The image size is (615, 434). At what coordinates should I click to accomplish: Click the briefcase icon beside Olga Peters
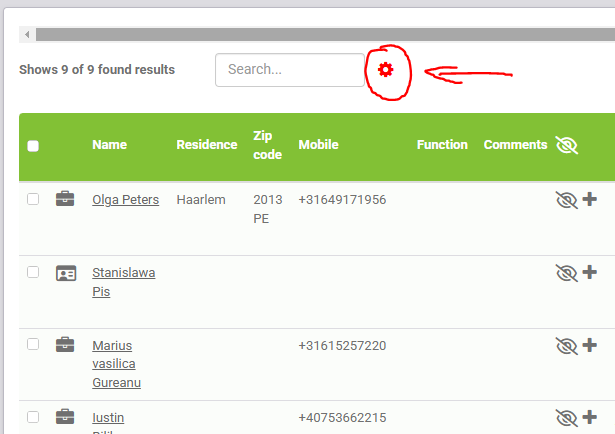(65, 199)
